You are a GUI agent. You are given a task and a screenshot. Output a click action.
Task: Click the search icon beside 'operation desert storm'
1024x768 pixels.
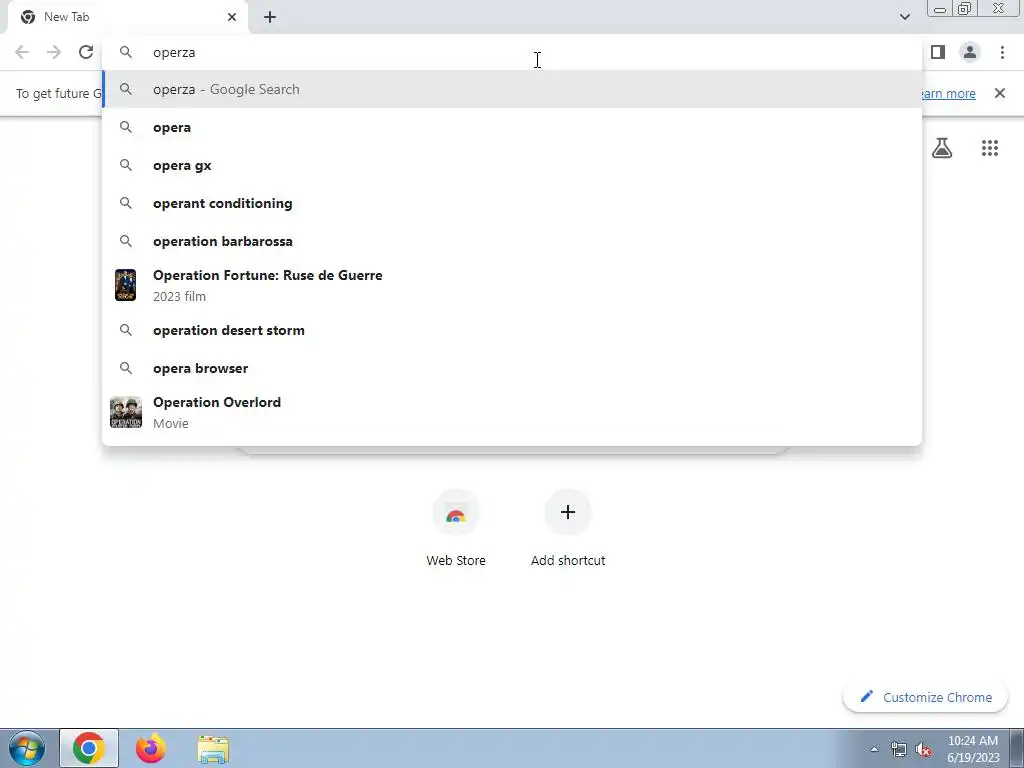tap(125, 330)
